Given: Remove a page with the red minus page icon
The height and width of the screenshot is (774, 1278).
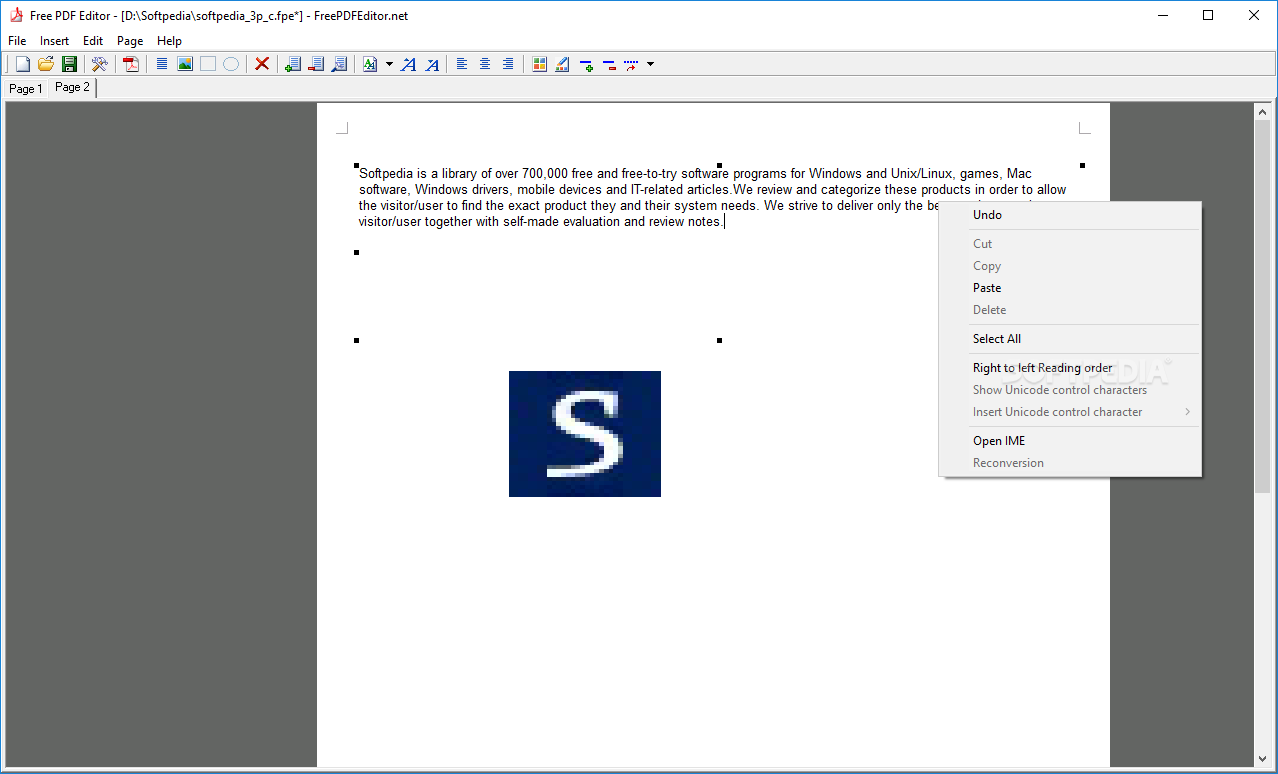Looking at the screenshot, I should [x=316, y=64].
